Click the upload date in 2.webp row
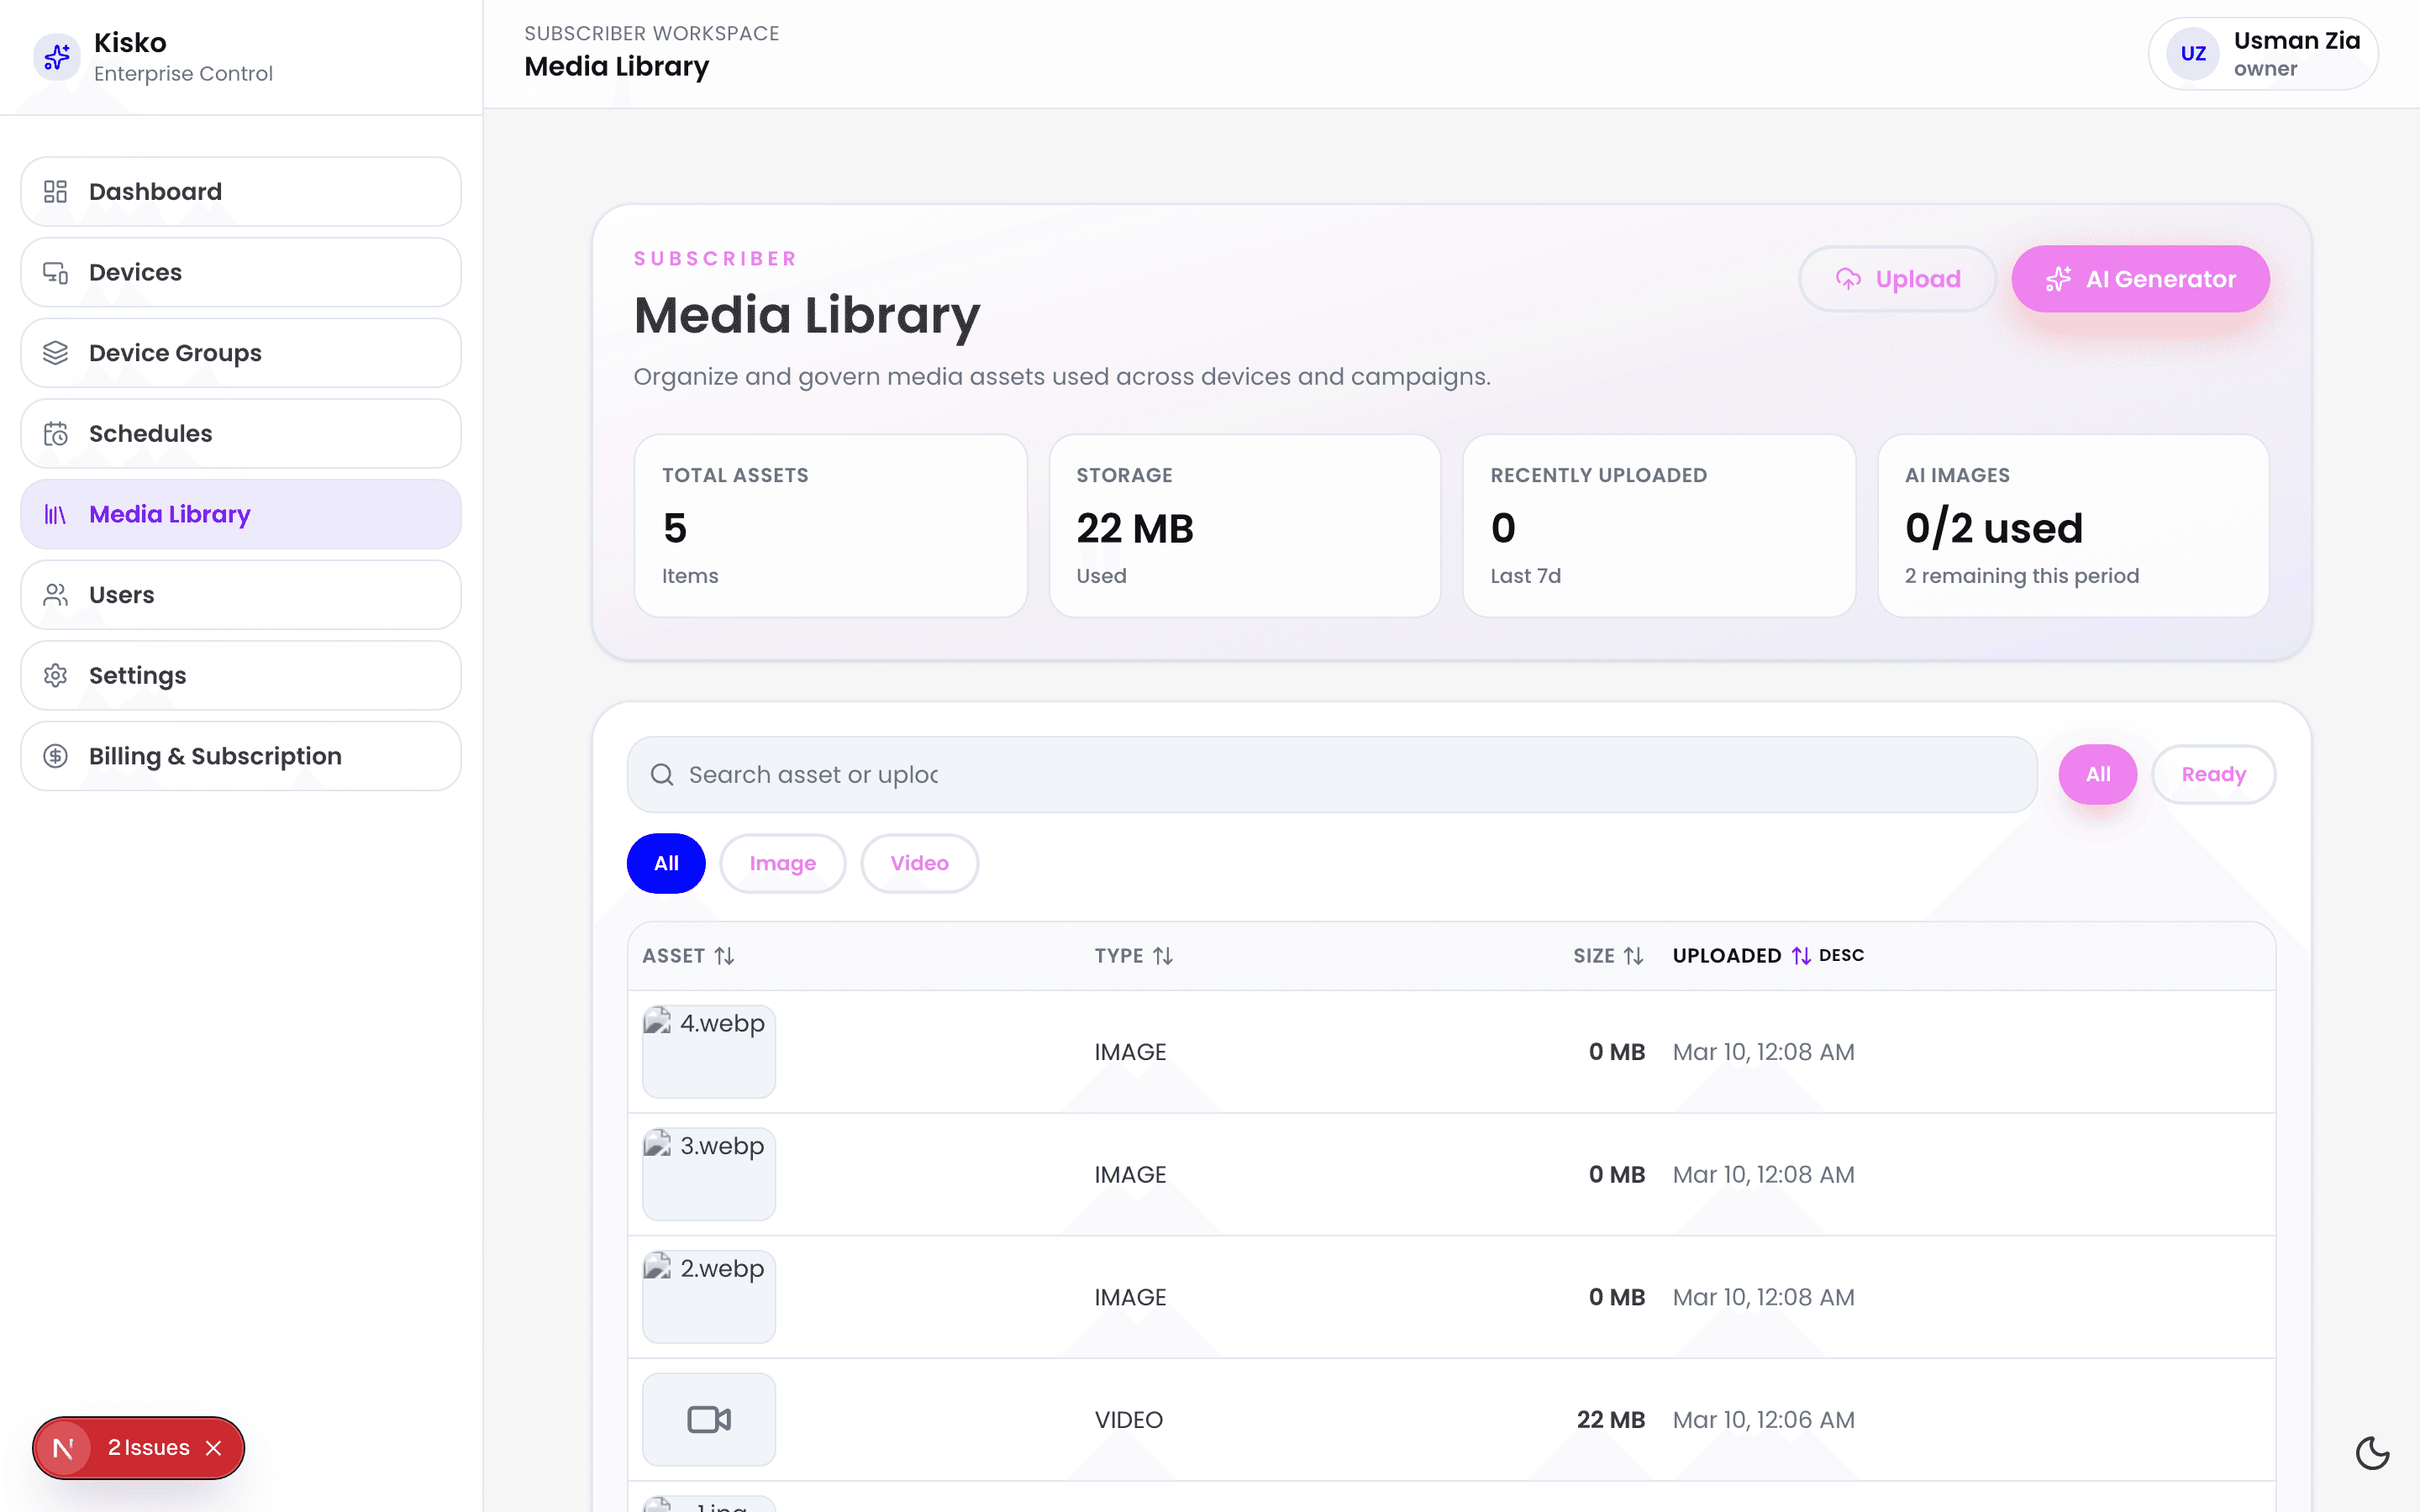This screenshot has height=1512, width=2420. point(1763,1297)
